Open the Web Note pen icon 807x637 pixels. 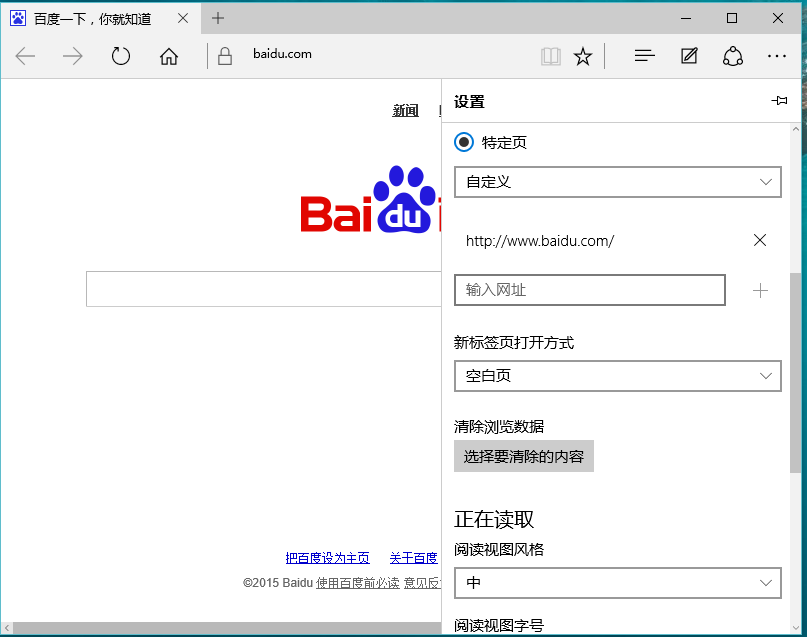click(x=689, y=56)
